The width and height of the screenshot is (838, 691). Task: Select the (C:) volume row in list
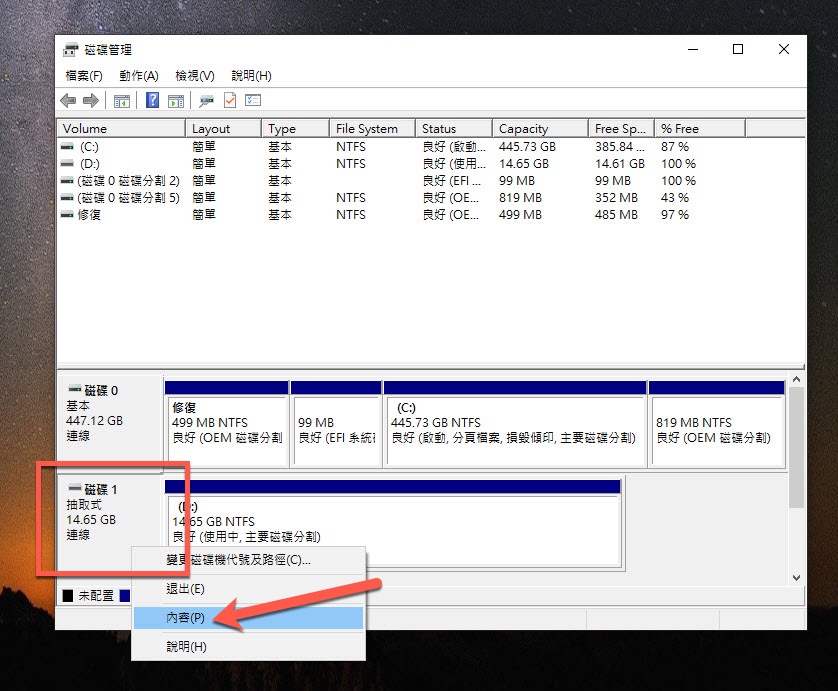coord(90,147)
